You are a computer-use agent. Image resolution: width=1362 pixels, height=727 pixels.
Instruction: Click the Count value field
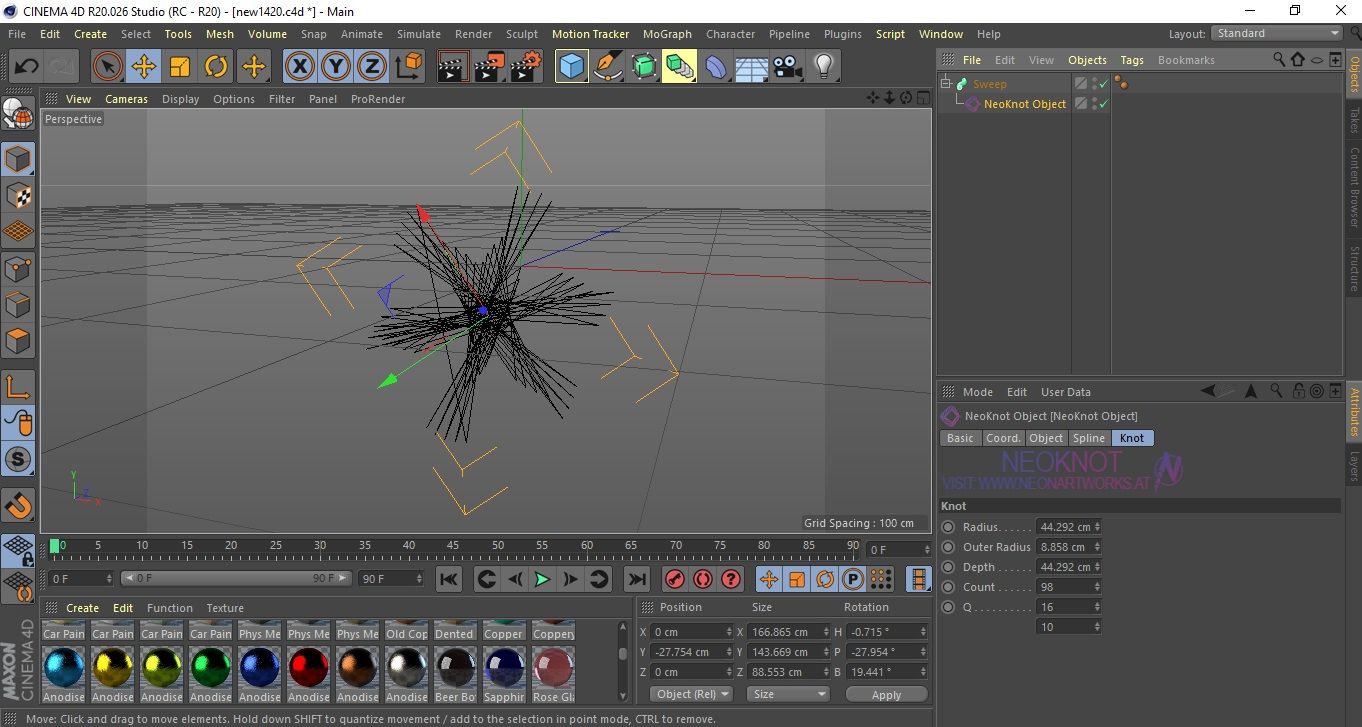(1064, 587)
